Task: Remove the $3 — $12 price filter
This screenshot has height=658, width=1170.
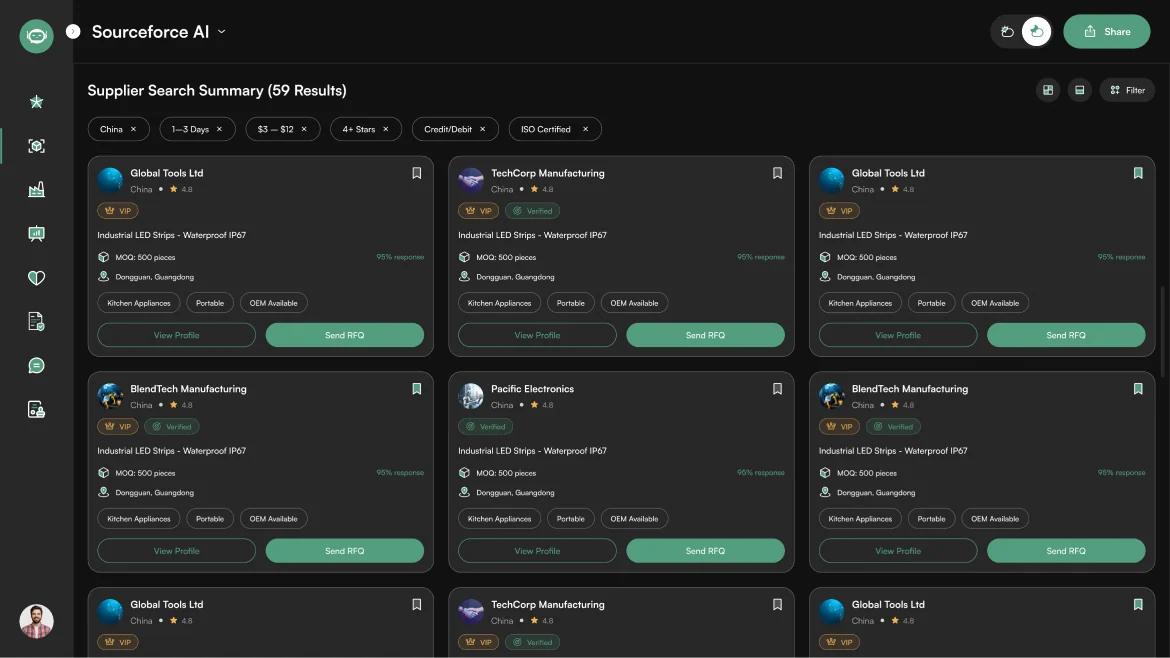Action: pos(304,129)
